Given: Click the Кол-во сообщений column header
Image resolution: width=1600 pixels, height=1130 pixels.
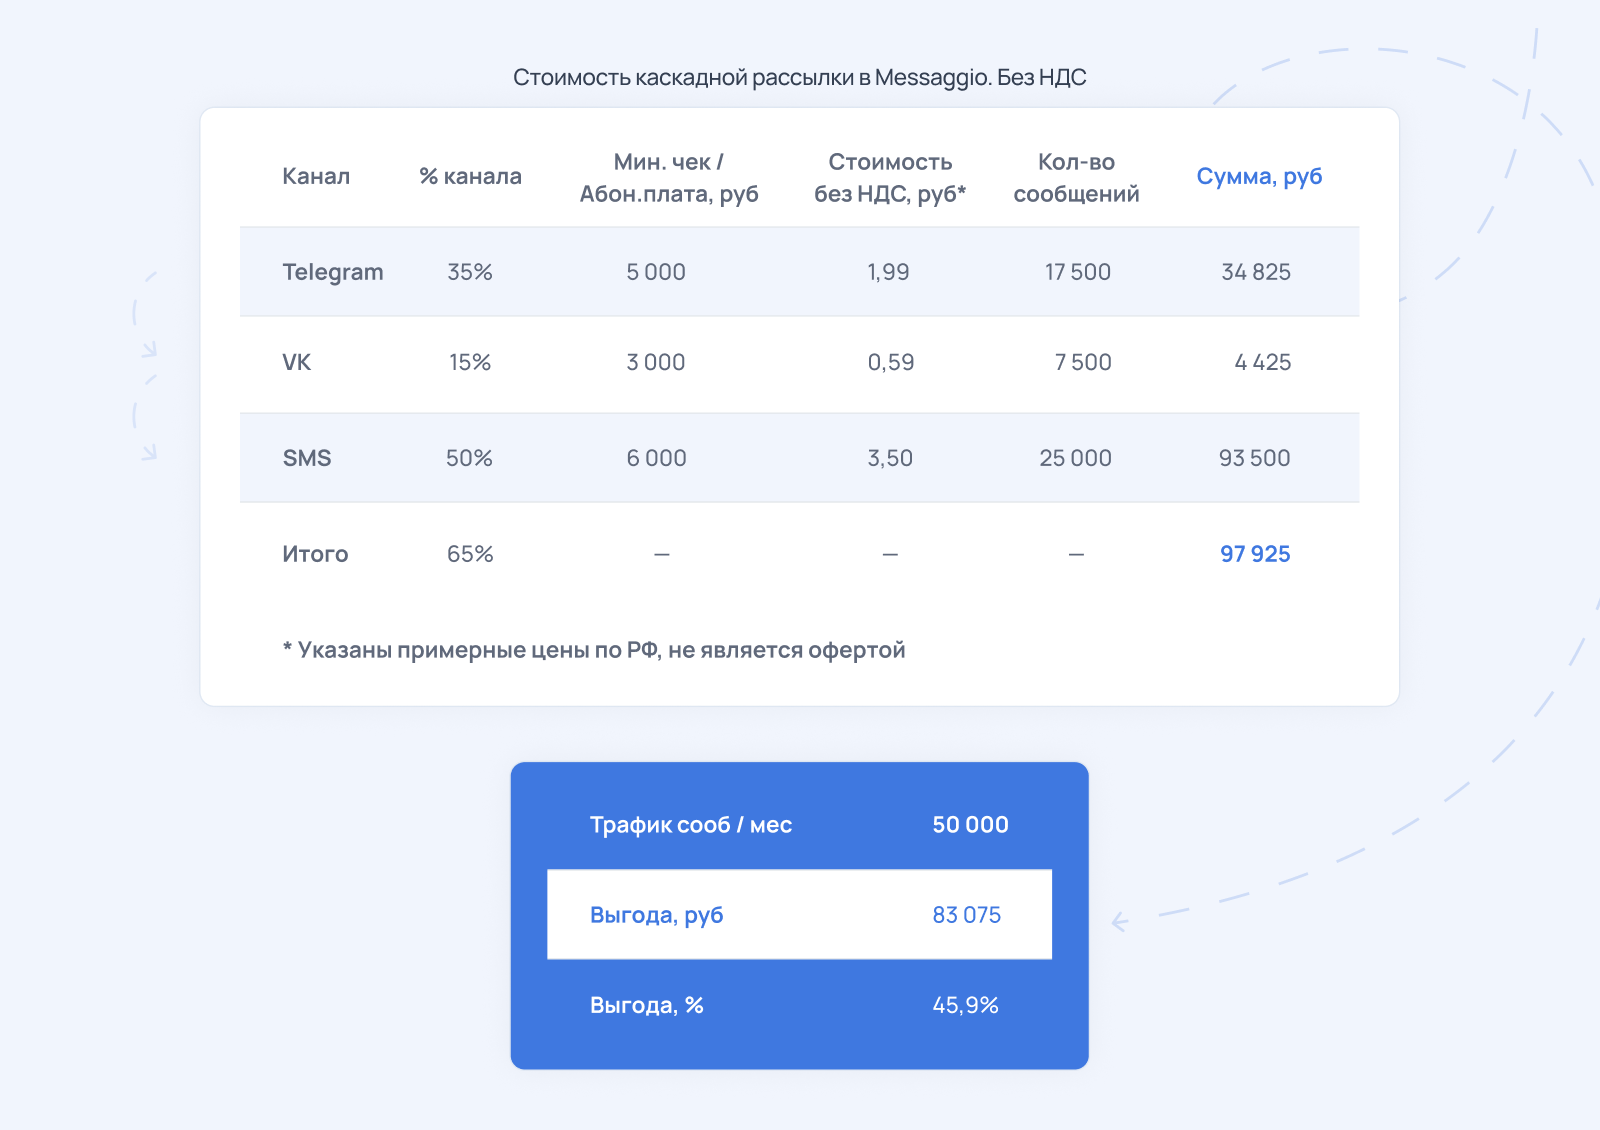Looking at the screenshot, I should 1076,178.
